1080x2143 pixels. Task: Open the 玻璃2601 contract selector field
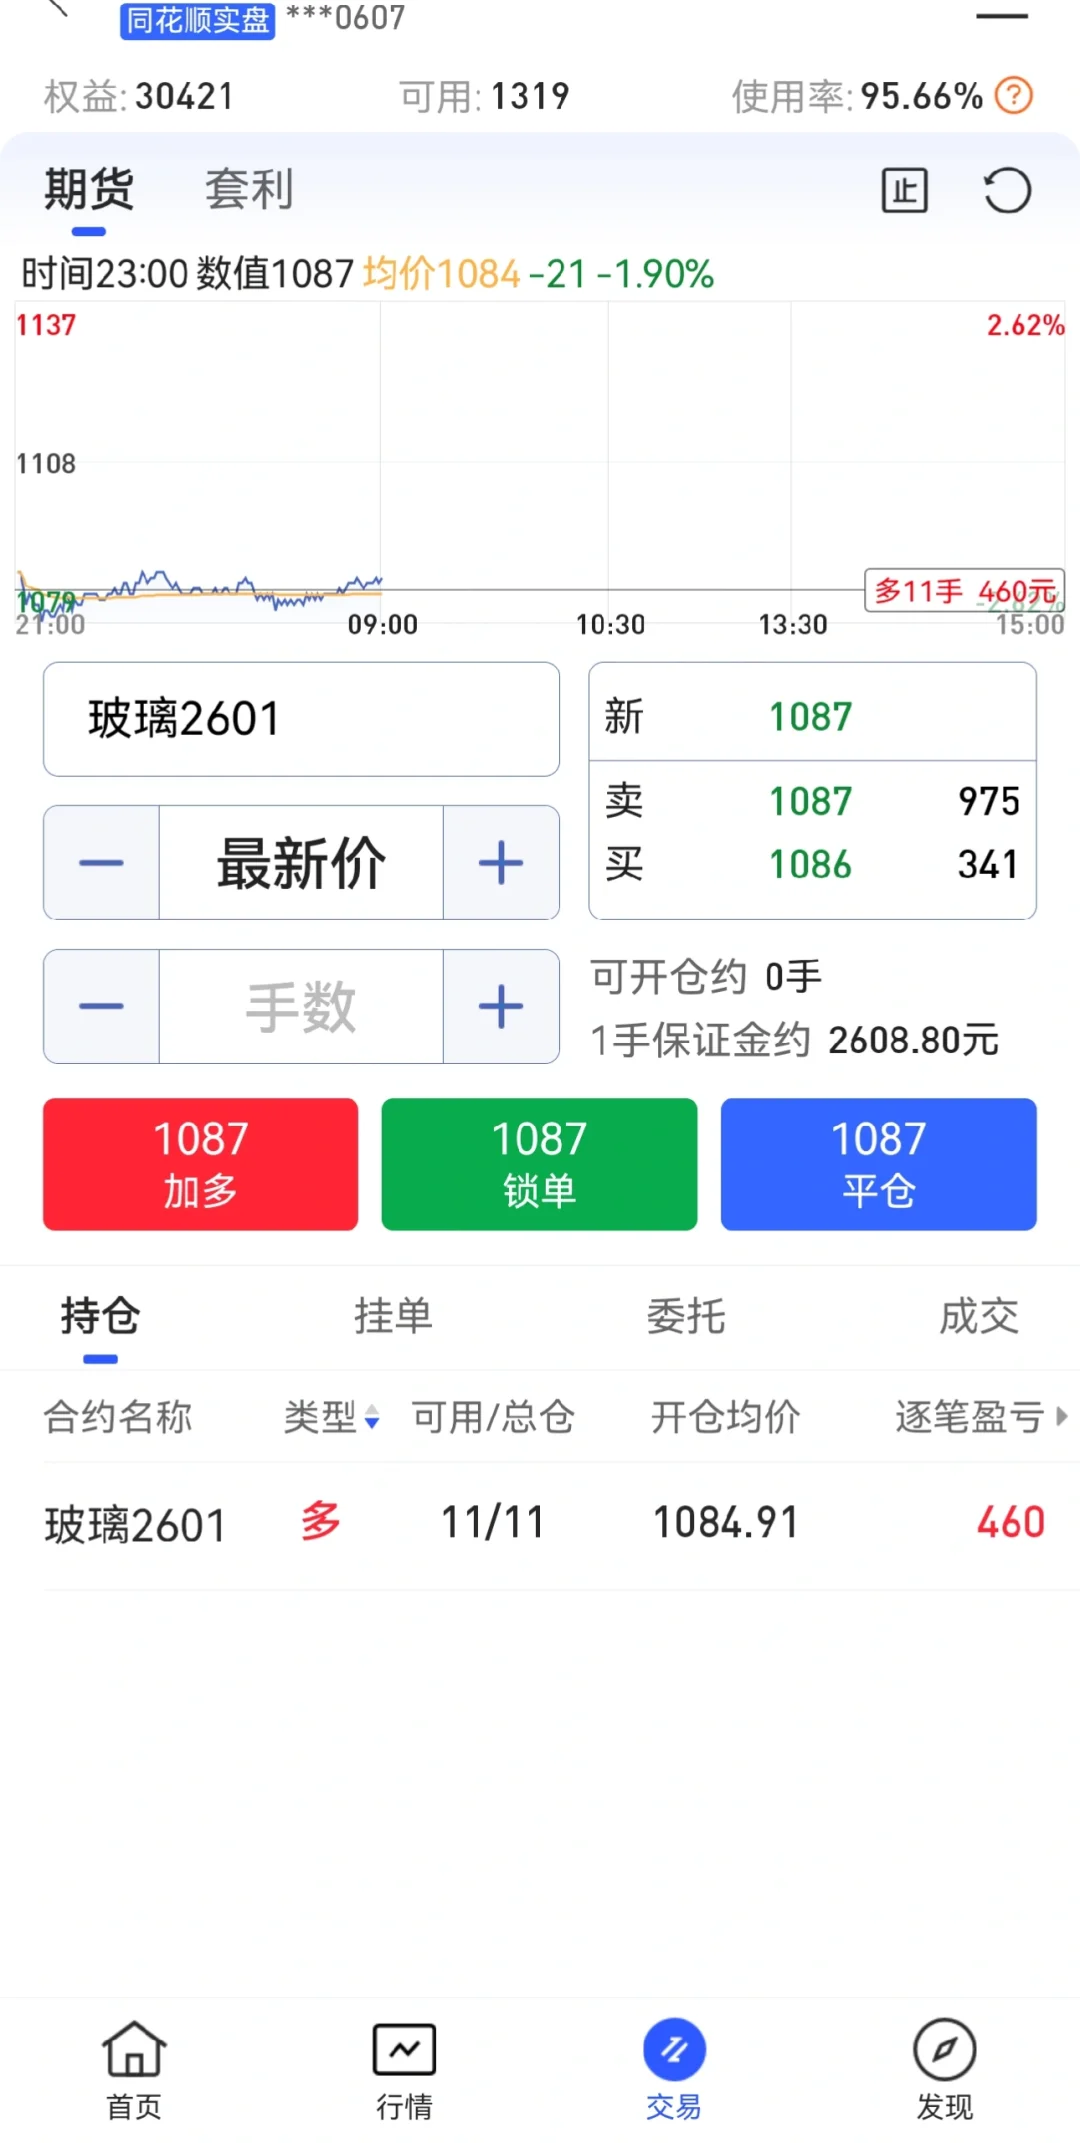pos(301,719)
